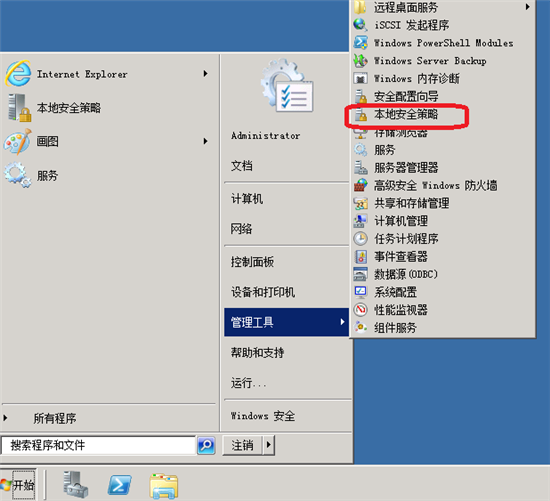Viewport: 550px width, 501px height.
Task: Click the PowerShell icon in the taskbar
Action: pyautogui.click(x=120, y=485)
